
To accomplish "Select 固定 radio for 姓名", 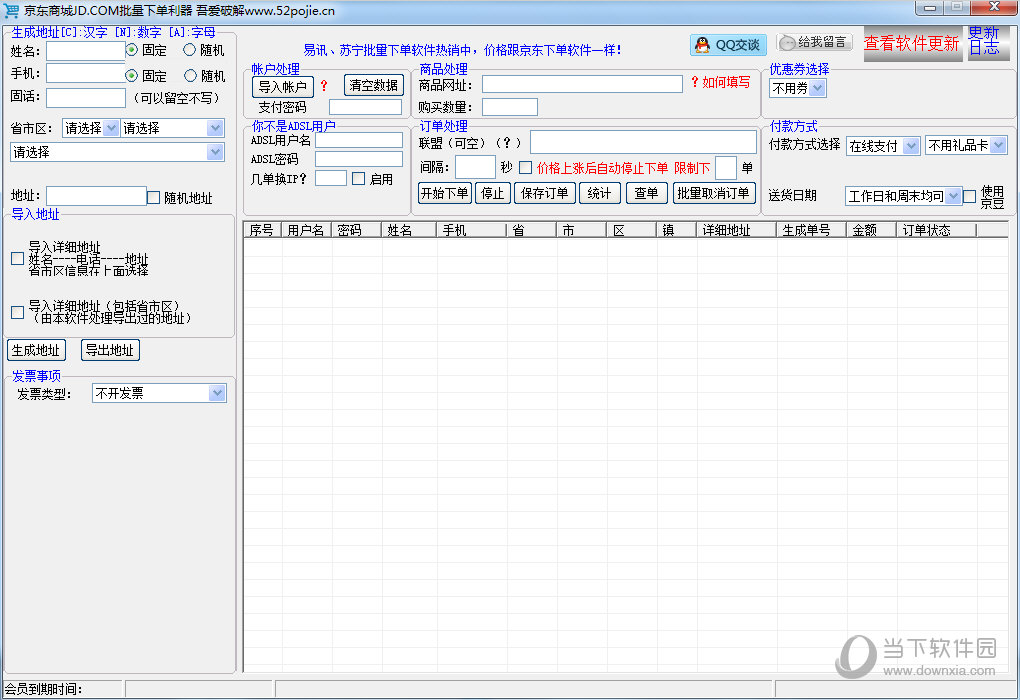I will click(132, 50).
